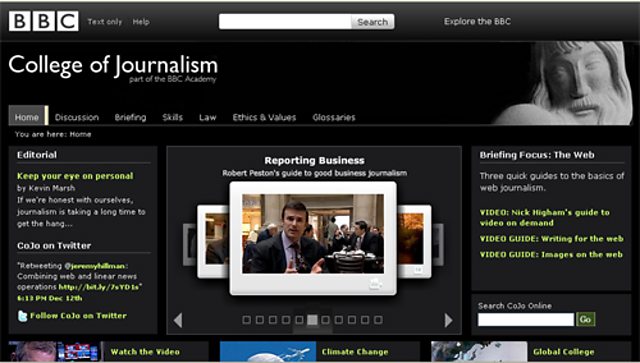Click the Go button for CoJo search
Screen dimensions: 640x363
click(x=585, y=319)
